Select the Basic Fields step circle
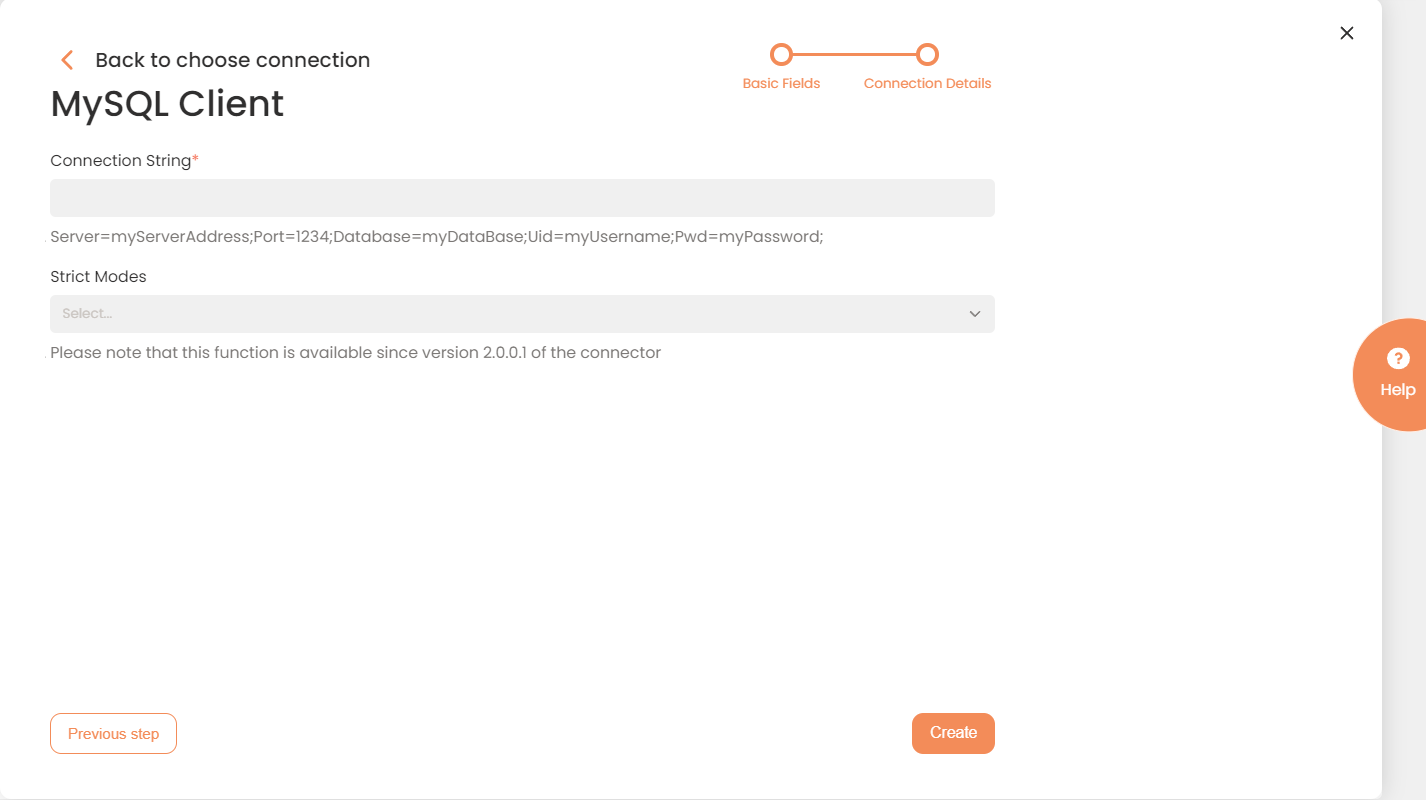Viewport: 1426px width, 800px height. click(781, 54)
